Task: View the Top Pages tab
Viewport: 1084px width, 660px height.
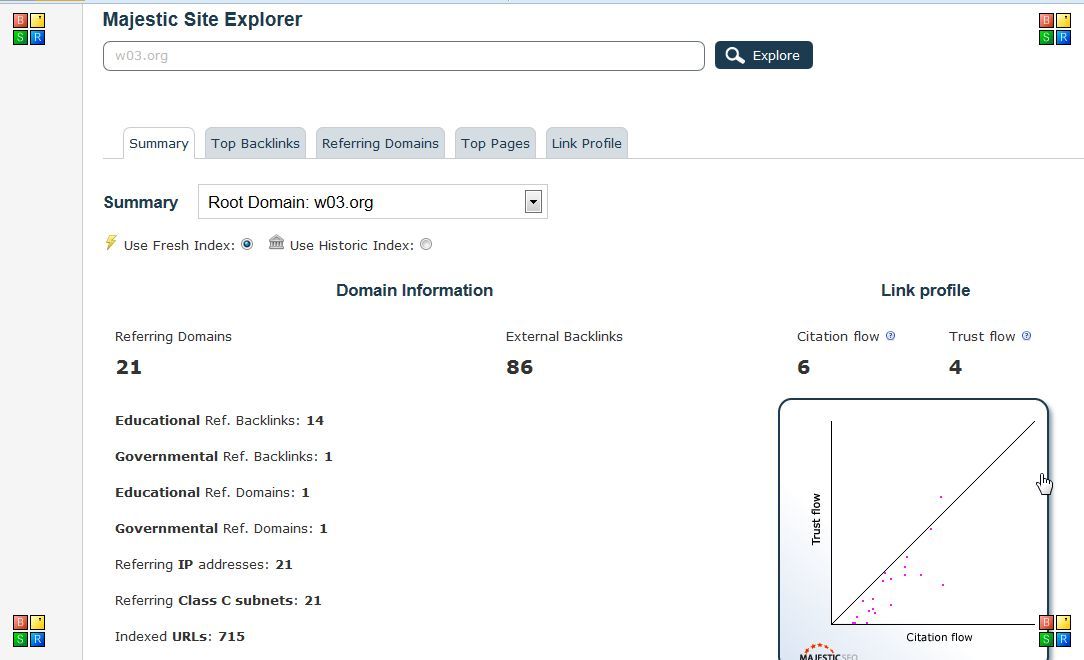Action: click(495, 143)
